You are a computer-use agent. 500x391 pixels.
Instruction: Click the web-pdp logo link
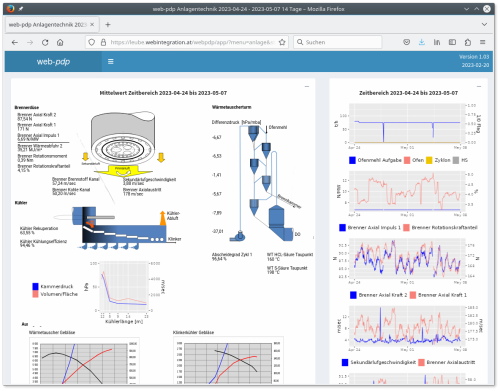[53, 62]
